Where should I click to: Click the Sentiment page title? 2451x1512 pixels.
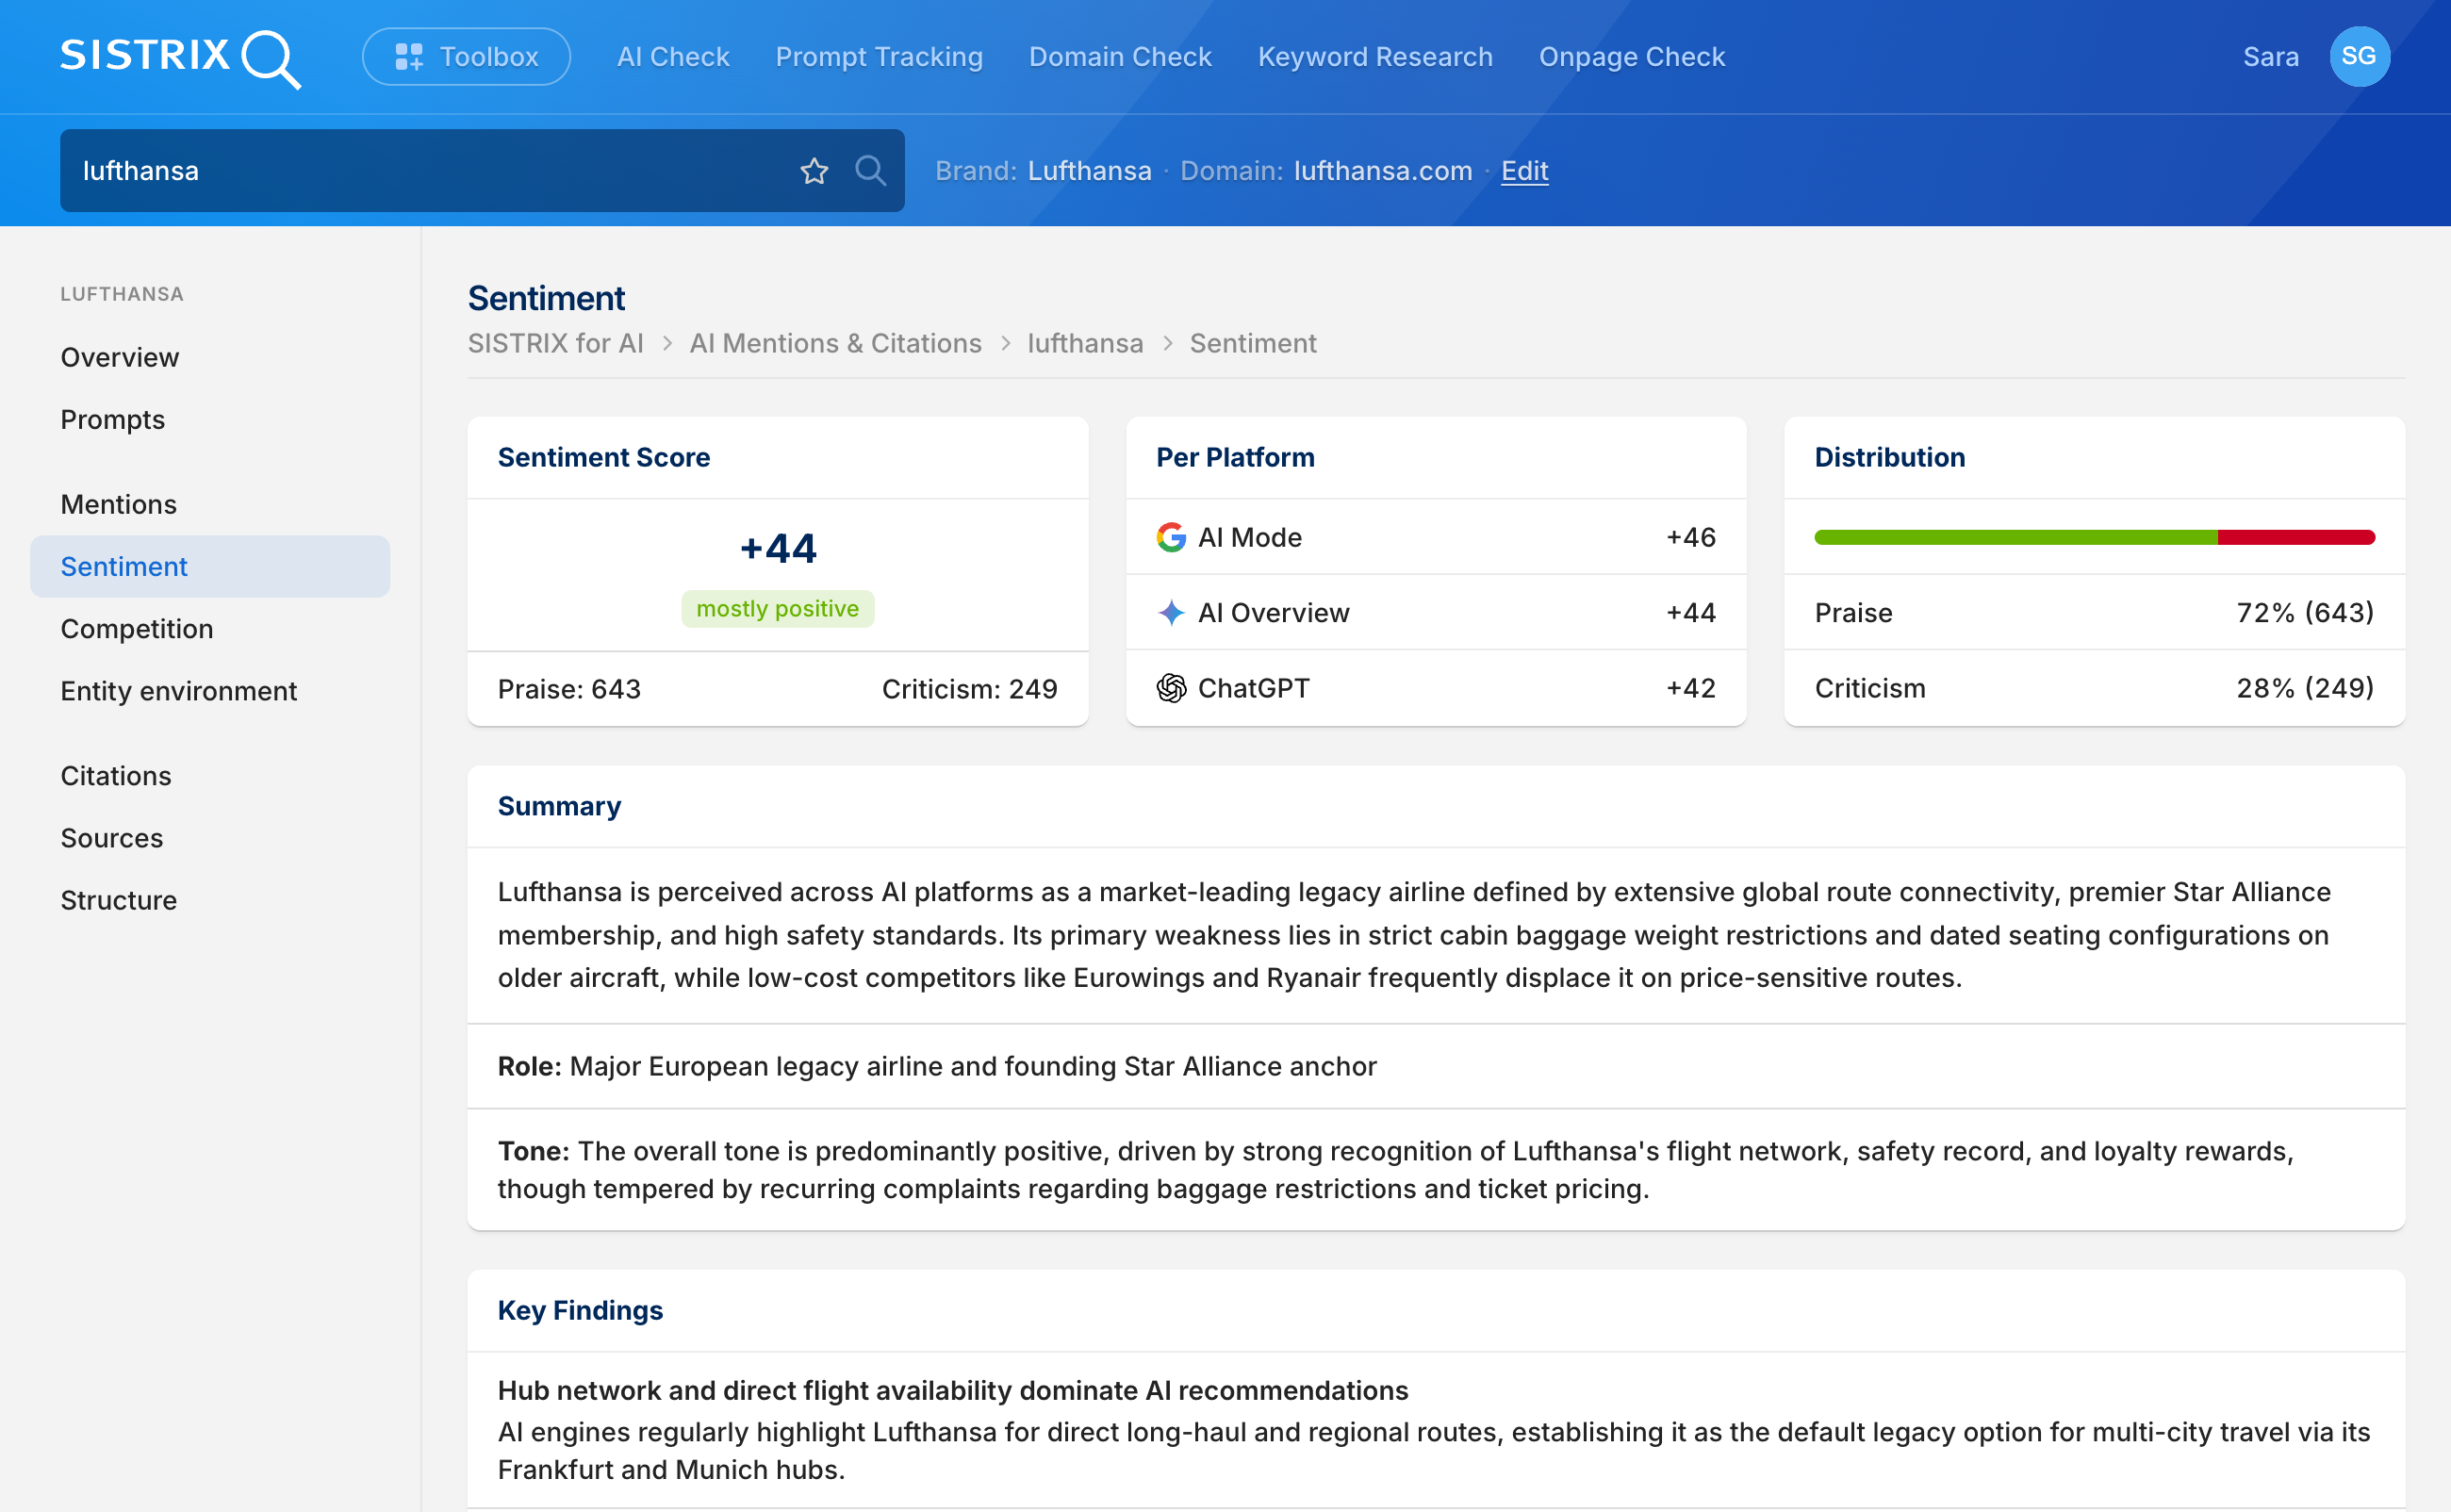point(546,298)
